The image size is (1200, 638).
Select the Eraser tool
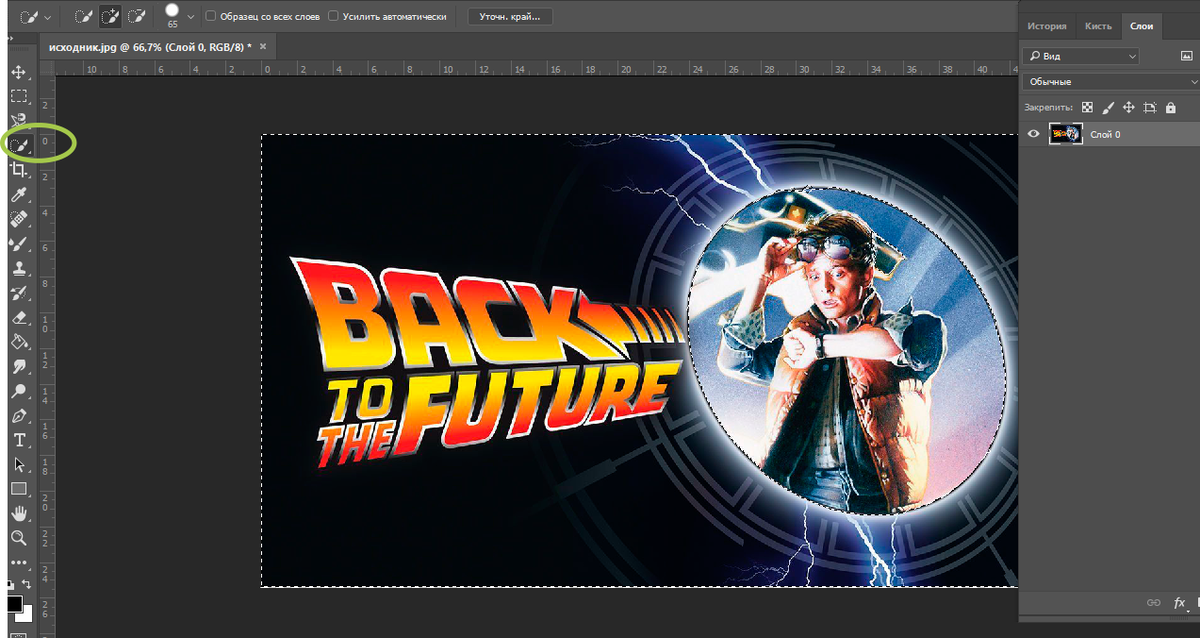click(x=18, y=317)
